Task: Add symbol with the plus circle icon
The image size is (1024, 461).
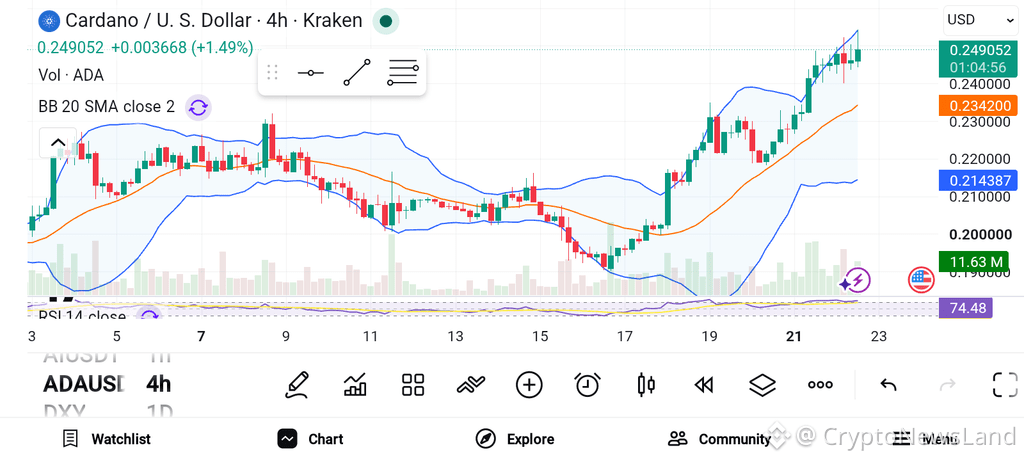Action: [530, 385]
